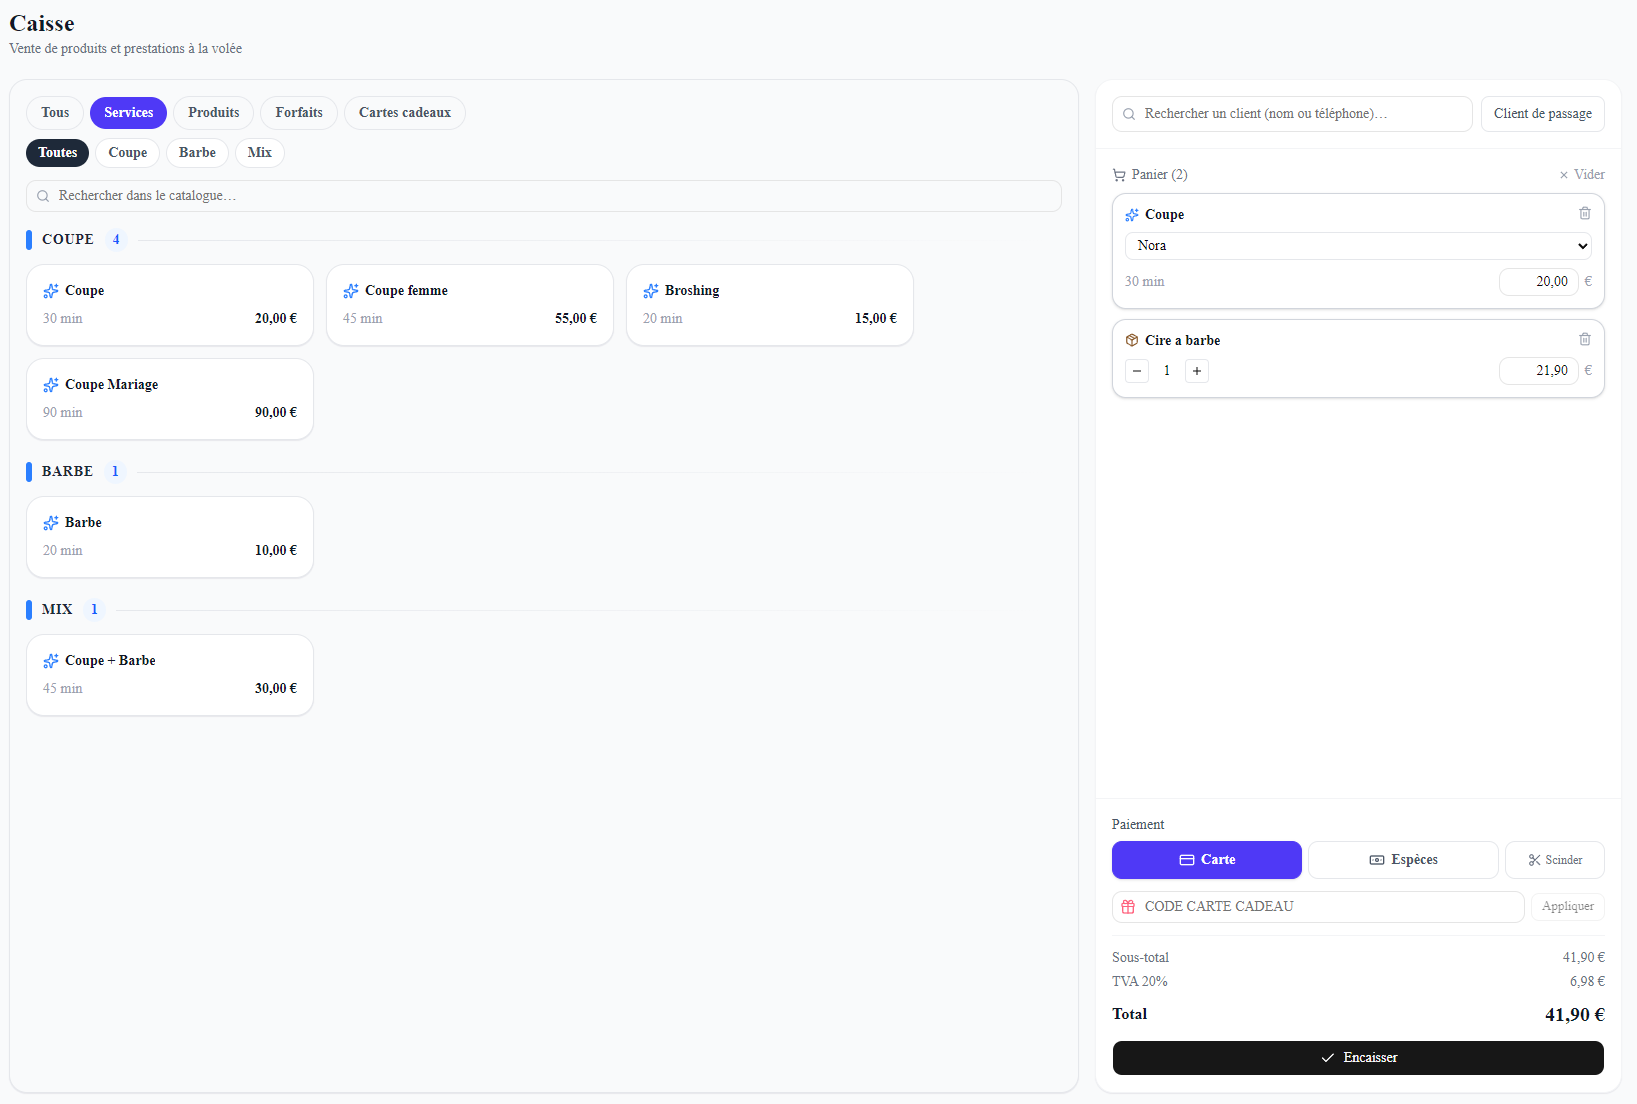Delete Coupe item with trash icon
Image resolution: width=1637 pixels, height=1104 pixels.
[1584, 213]
